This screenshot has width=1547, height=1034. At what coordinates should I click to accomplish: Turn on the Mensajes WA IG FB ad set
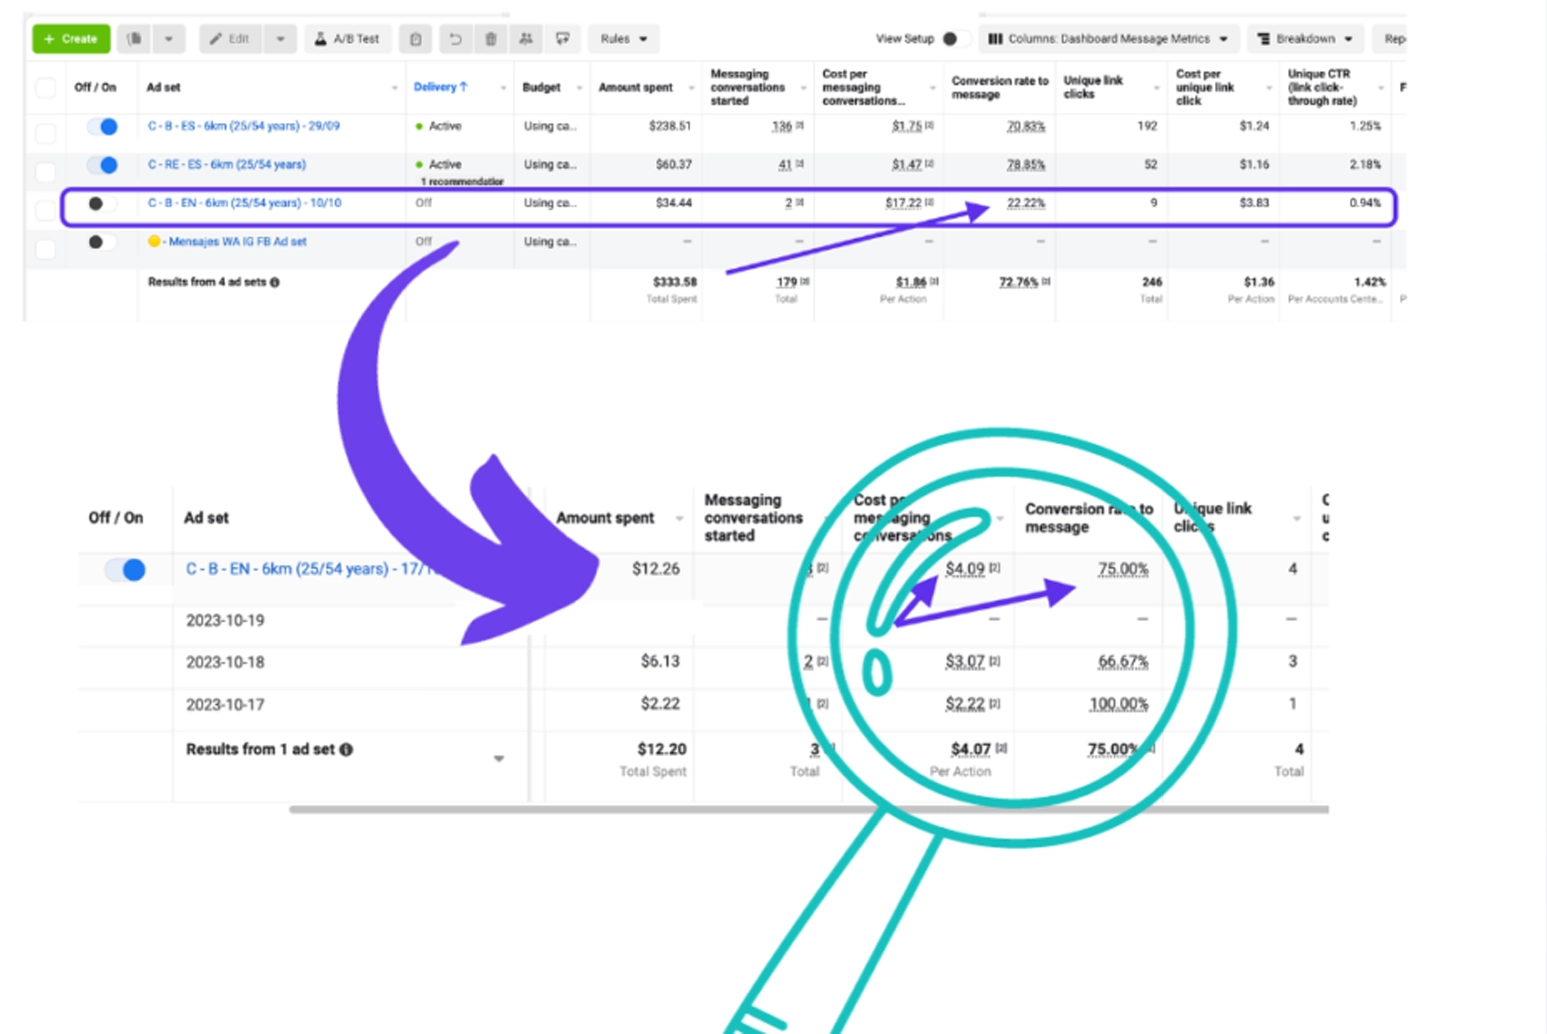click(102, 242)
